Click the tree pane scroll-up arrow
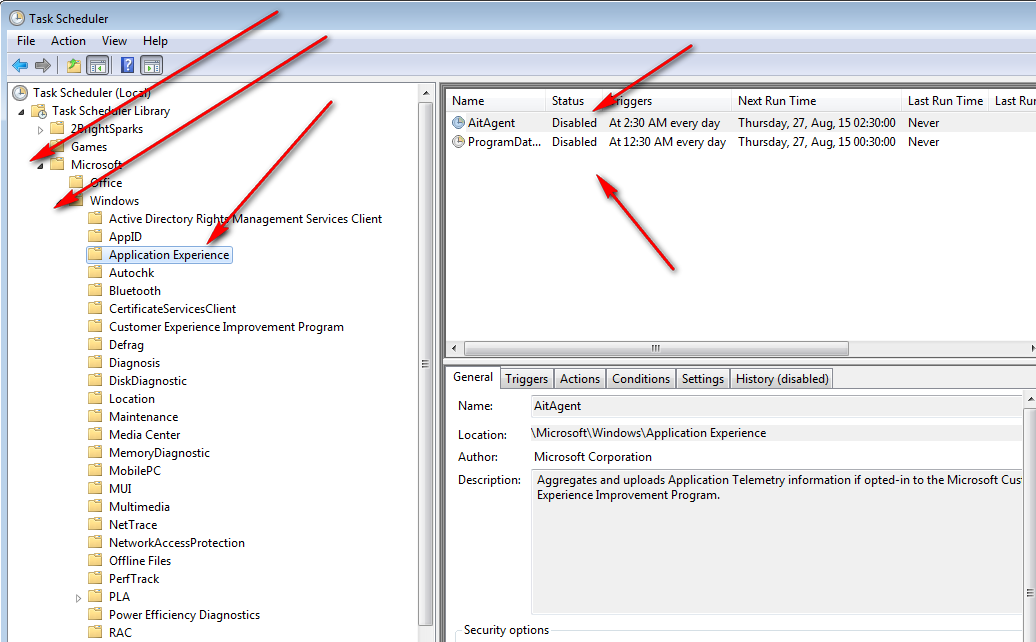 426,93
